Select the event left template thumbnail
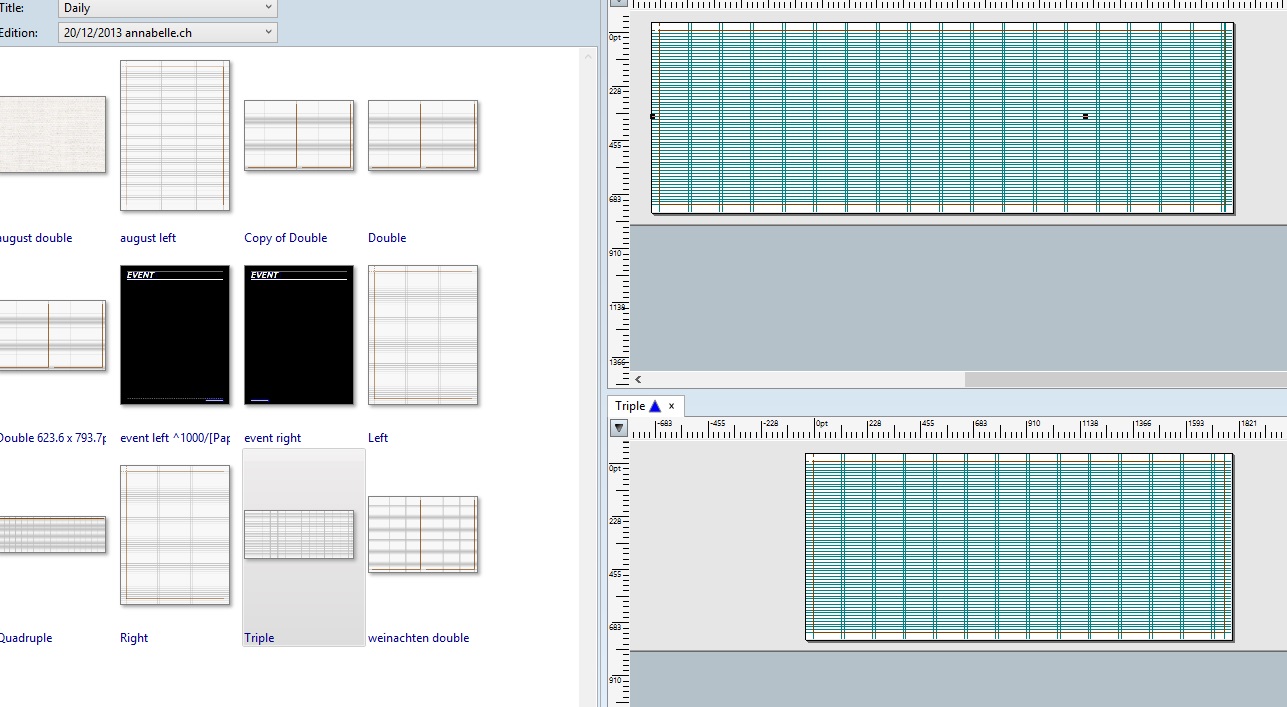The width and height of the screenshot is (1287, 707). [x=175, y=335]
